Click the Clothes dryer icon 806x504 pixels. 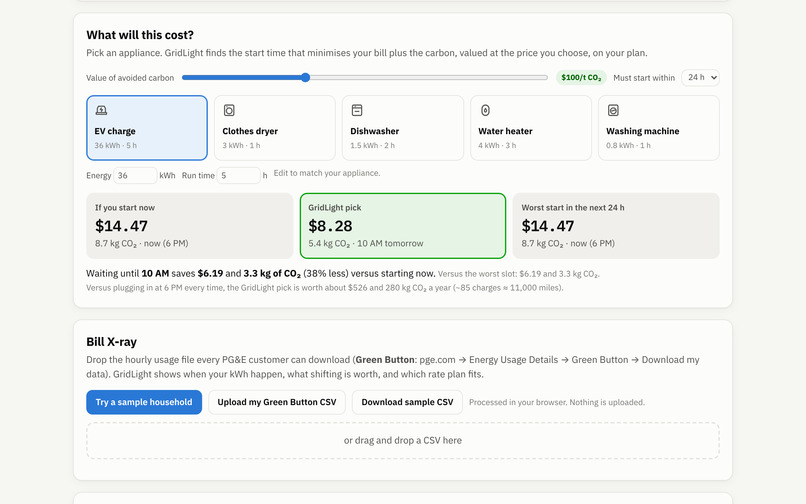tap(229, 110)
